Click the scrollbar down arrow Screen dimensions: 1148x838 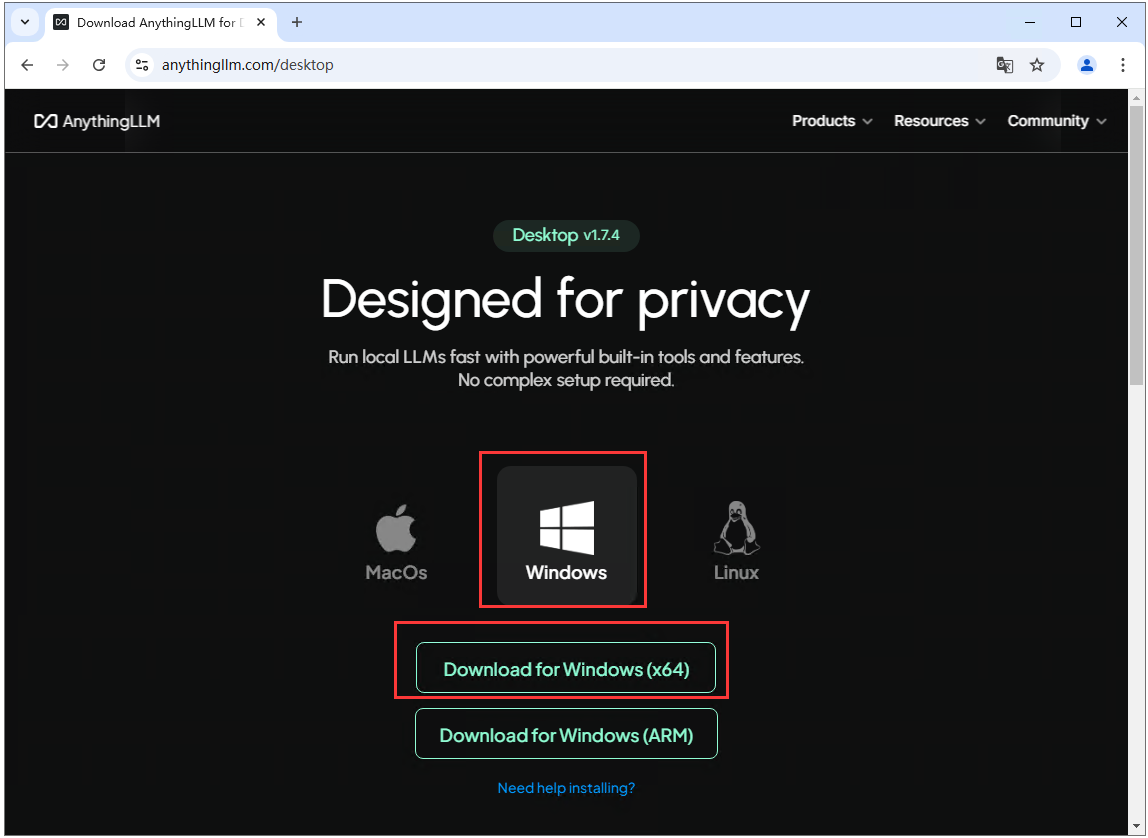pos(1136,828)
